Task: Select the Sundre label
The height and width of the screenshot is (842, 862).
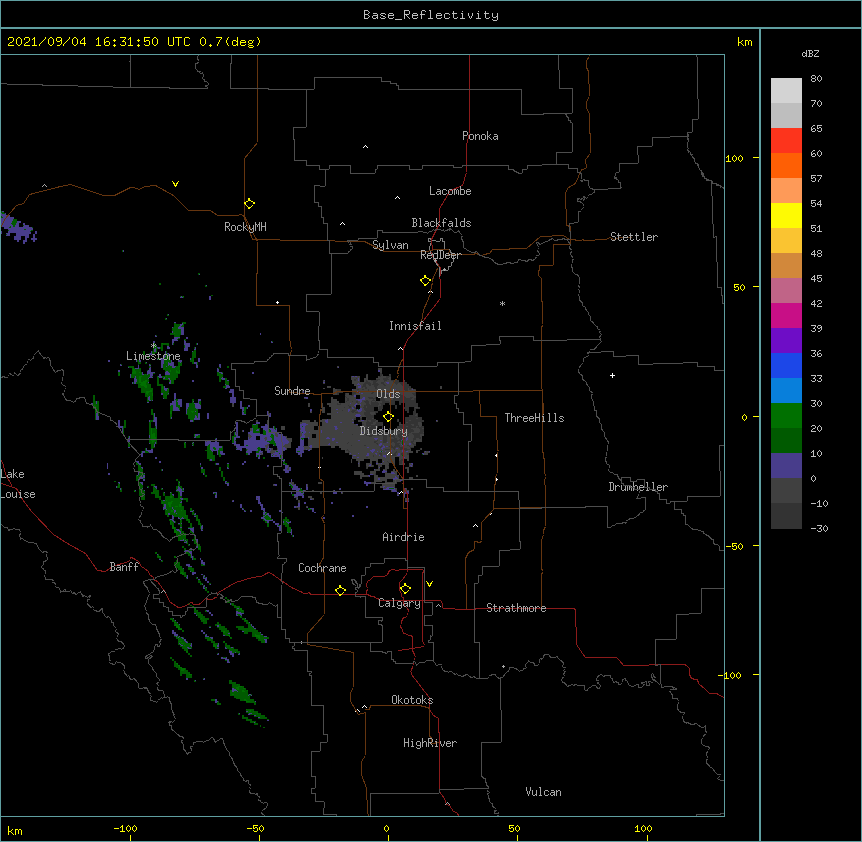Action: pos(292,391)
